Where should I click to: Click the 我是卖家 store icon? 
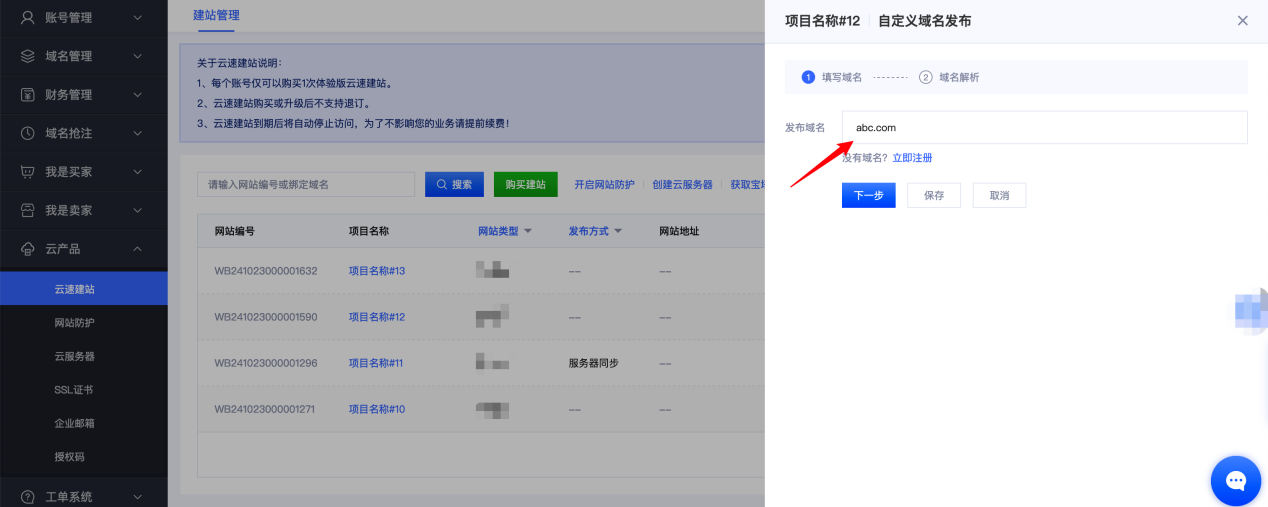coord(28,210)
